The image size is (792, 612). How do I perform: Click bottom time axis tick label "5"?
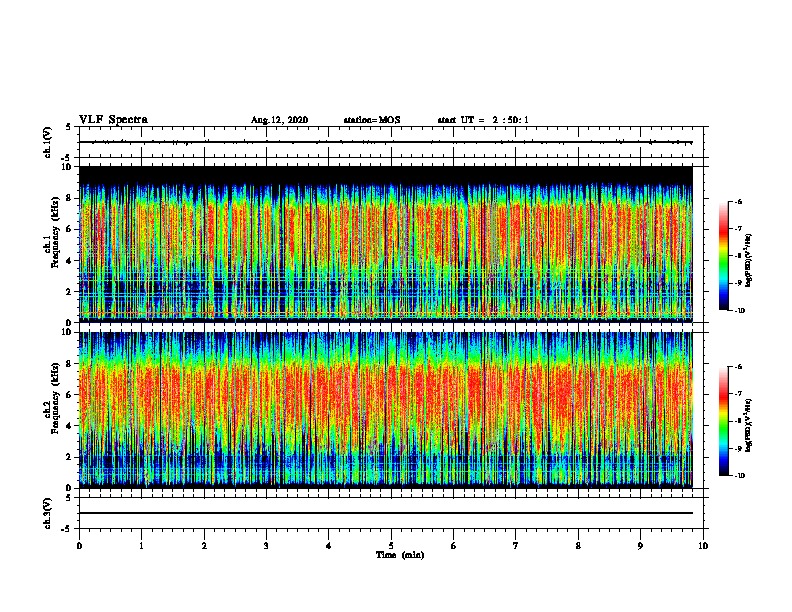(391, 546)
